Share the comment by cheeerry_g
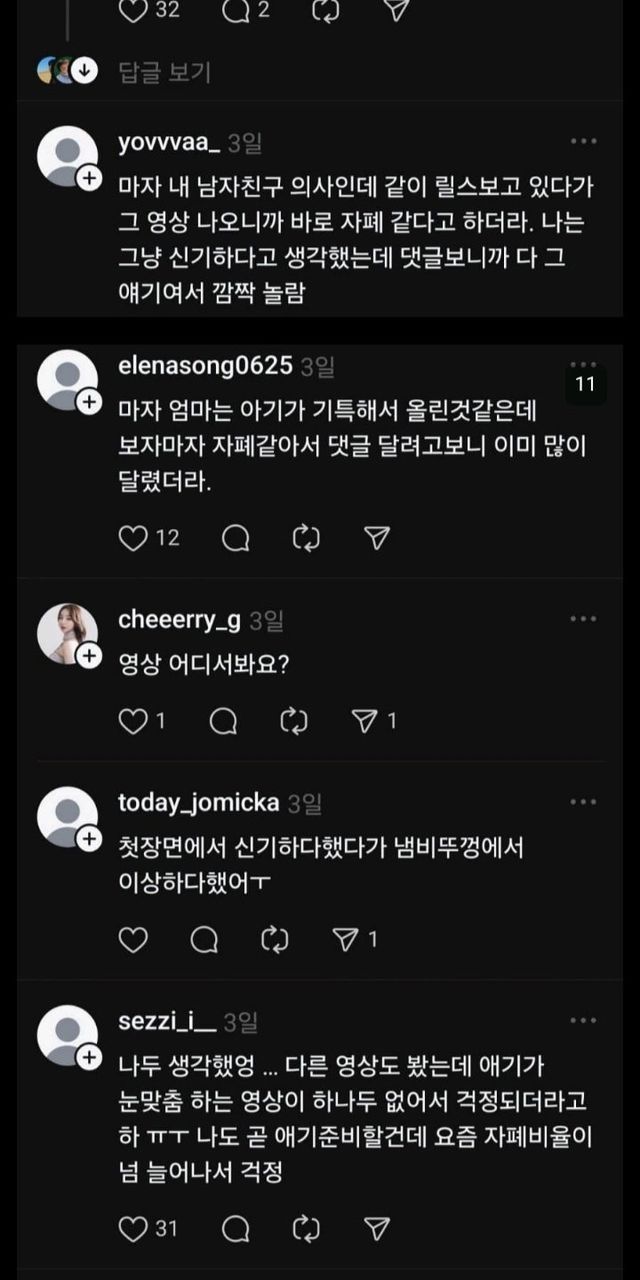 coord(363,720)
